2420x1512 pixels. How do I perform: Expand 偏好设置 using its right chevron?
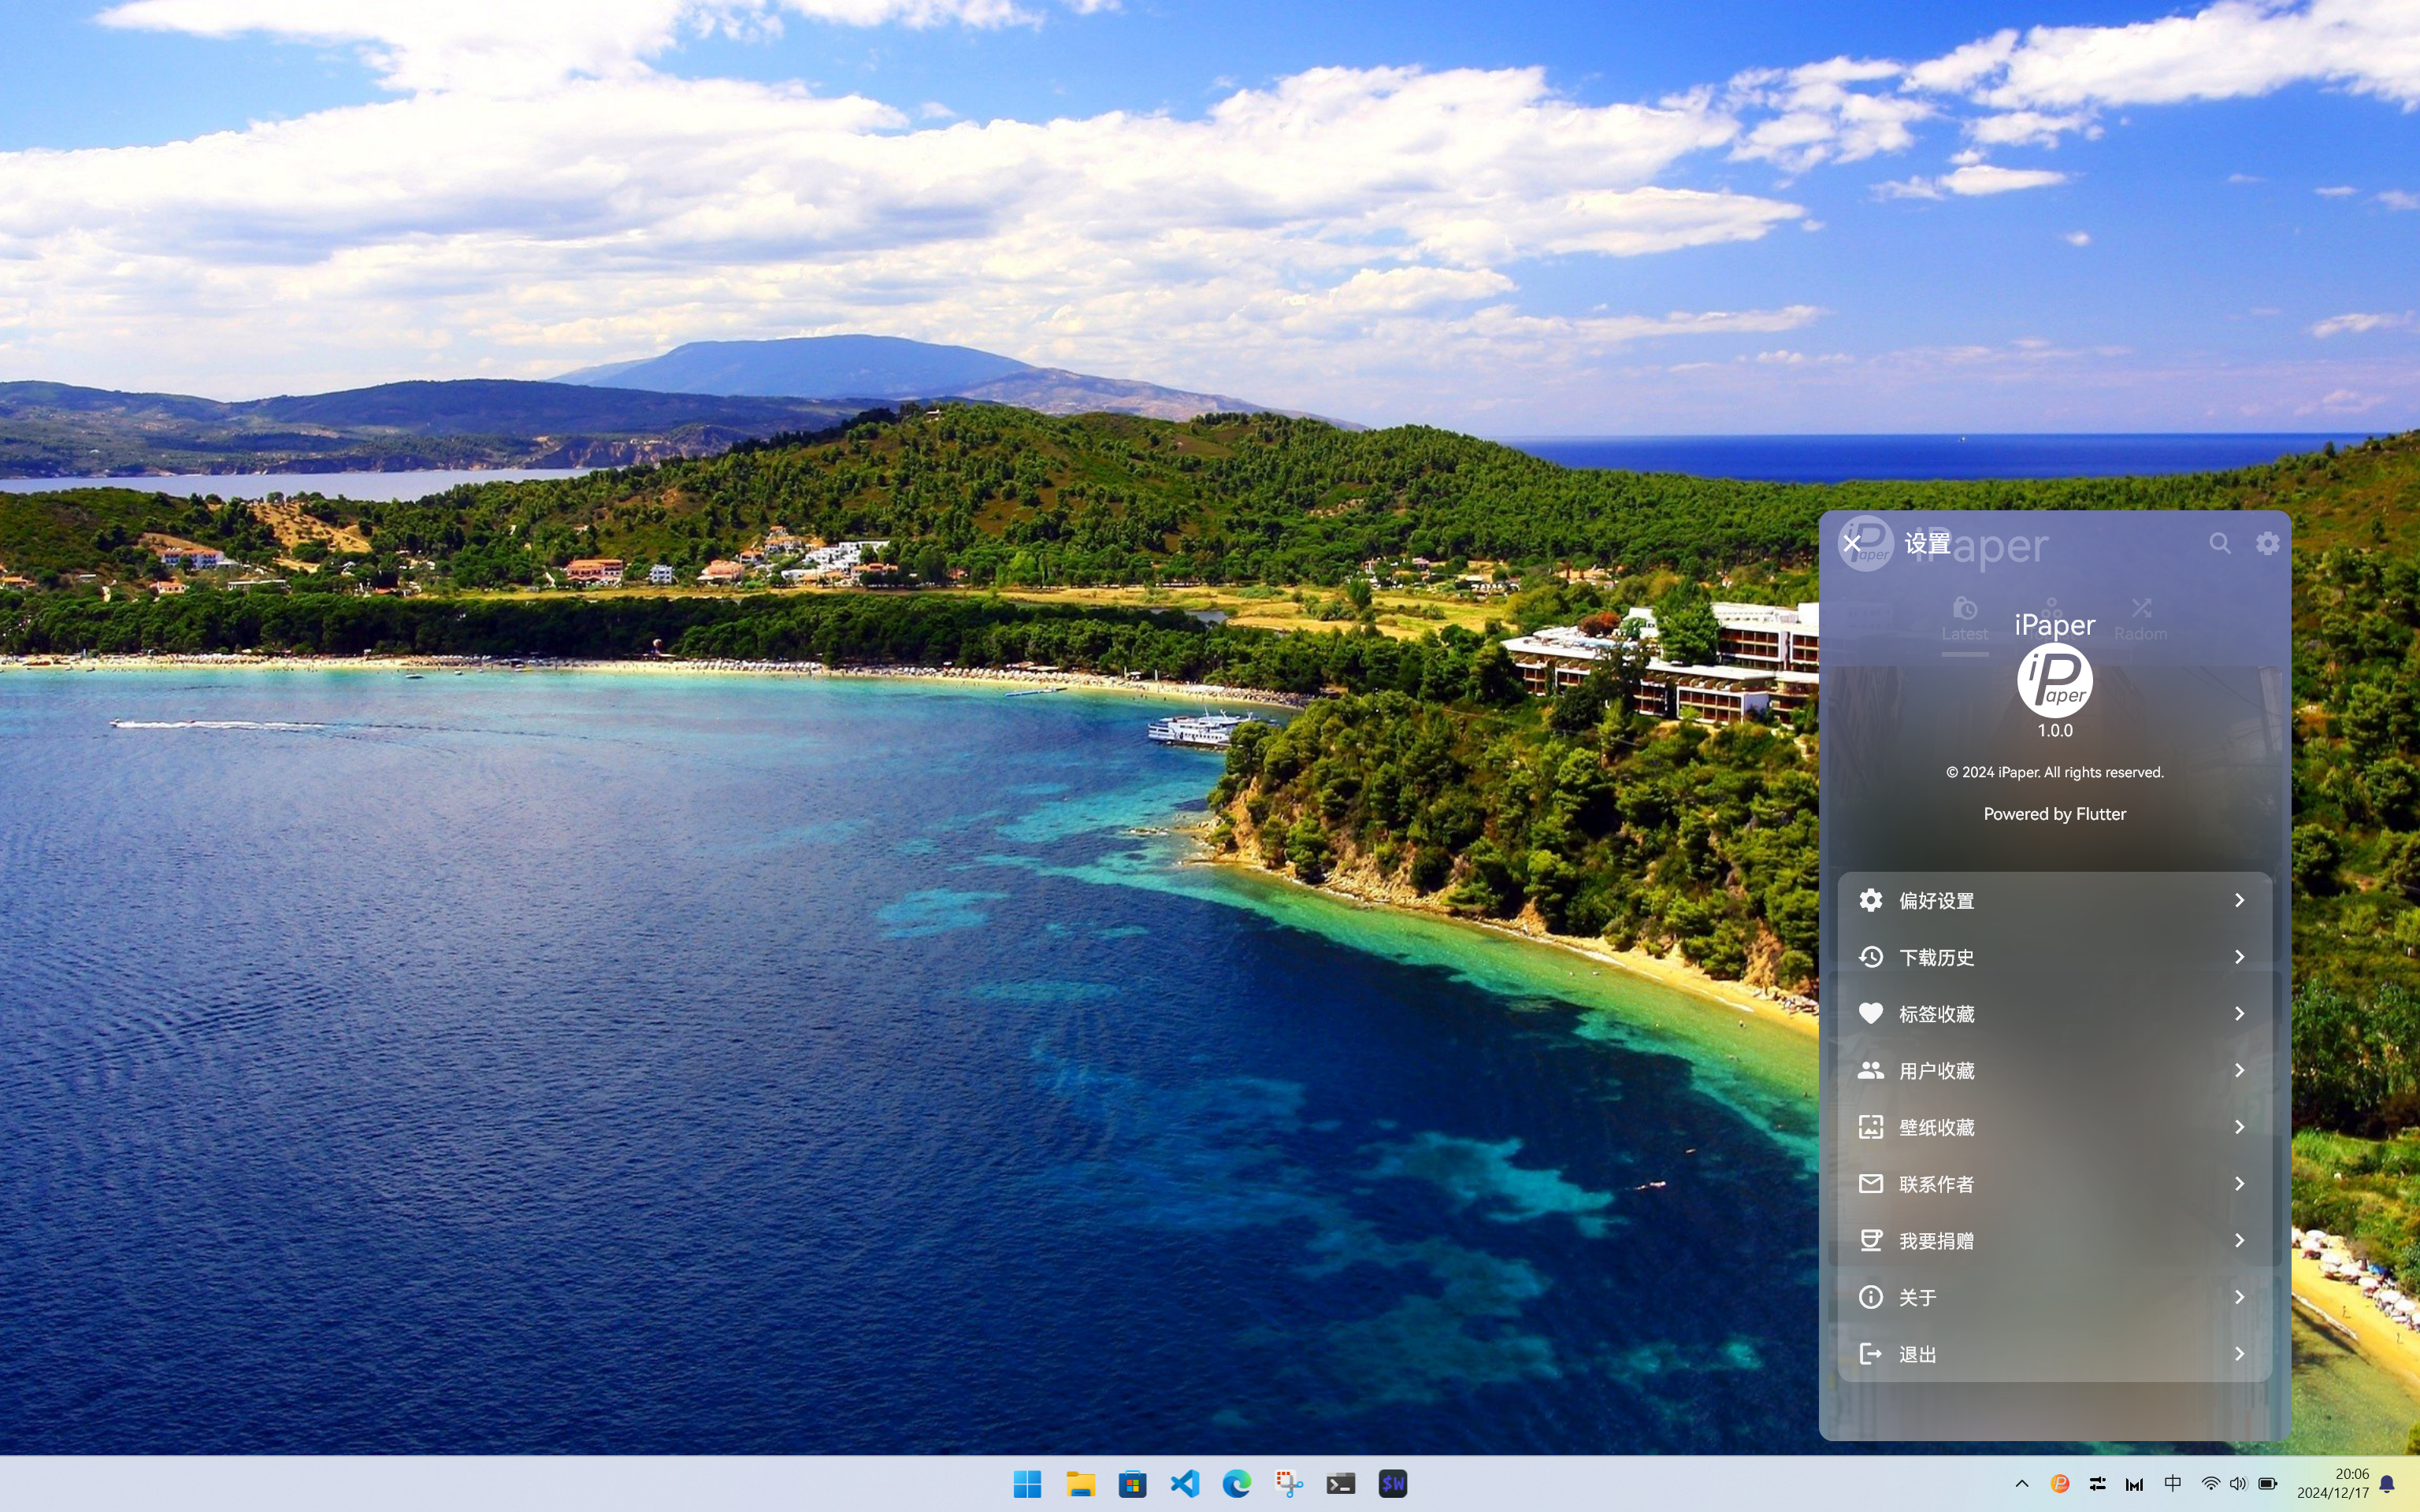point(2239,900)
